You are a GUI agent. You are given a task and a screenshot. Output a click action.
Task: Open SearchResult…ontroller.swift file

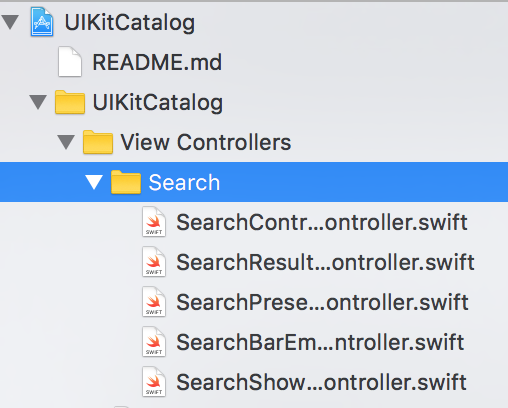(325, 262)
